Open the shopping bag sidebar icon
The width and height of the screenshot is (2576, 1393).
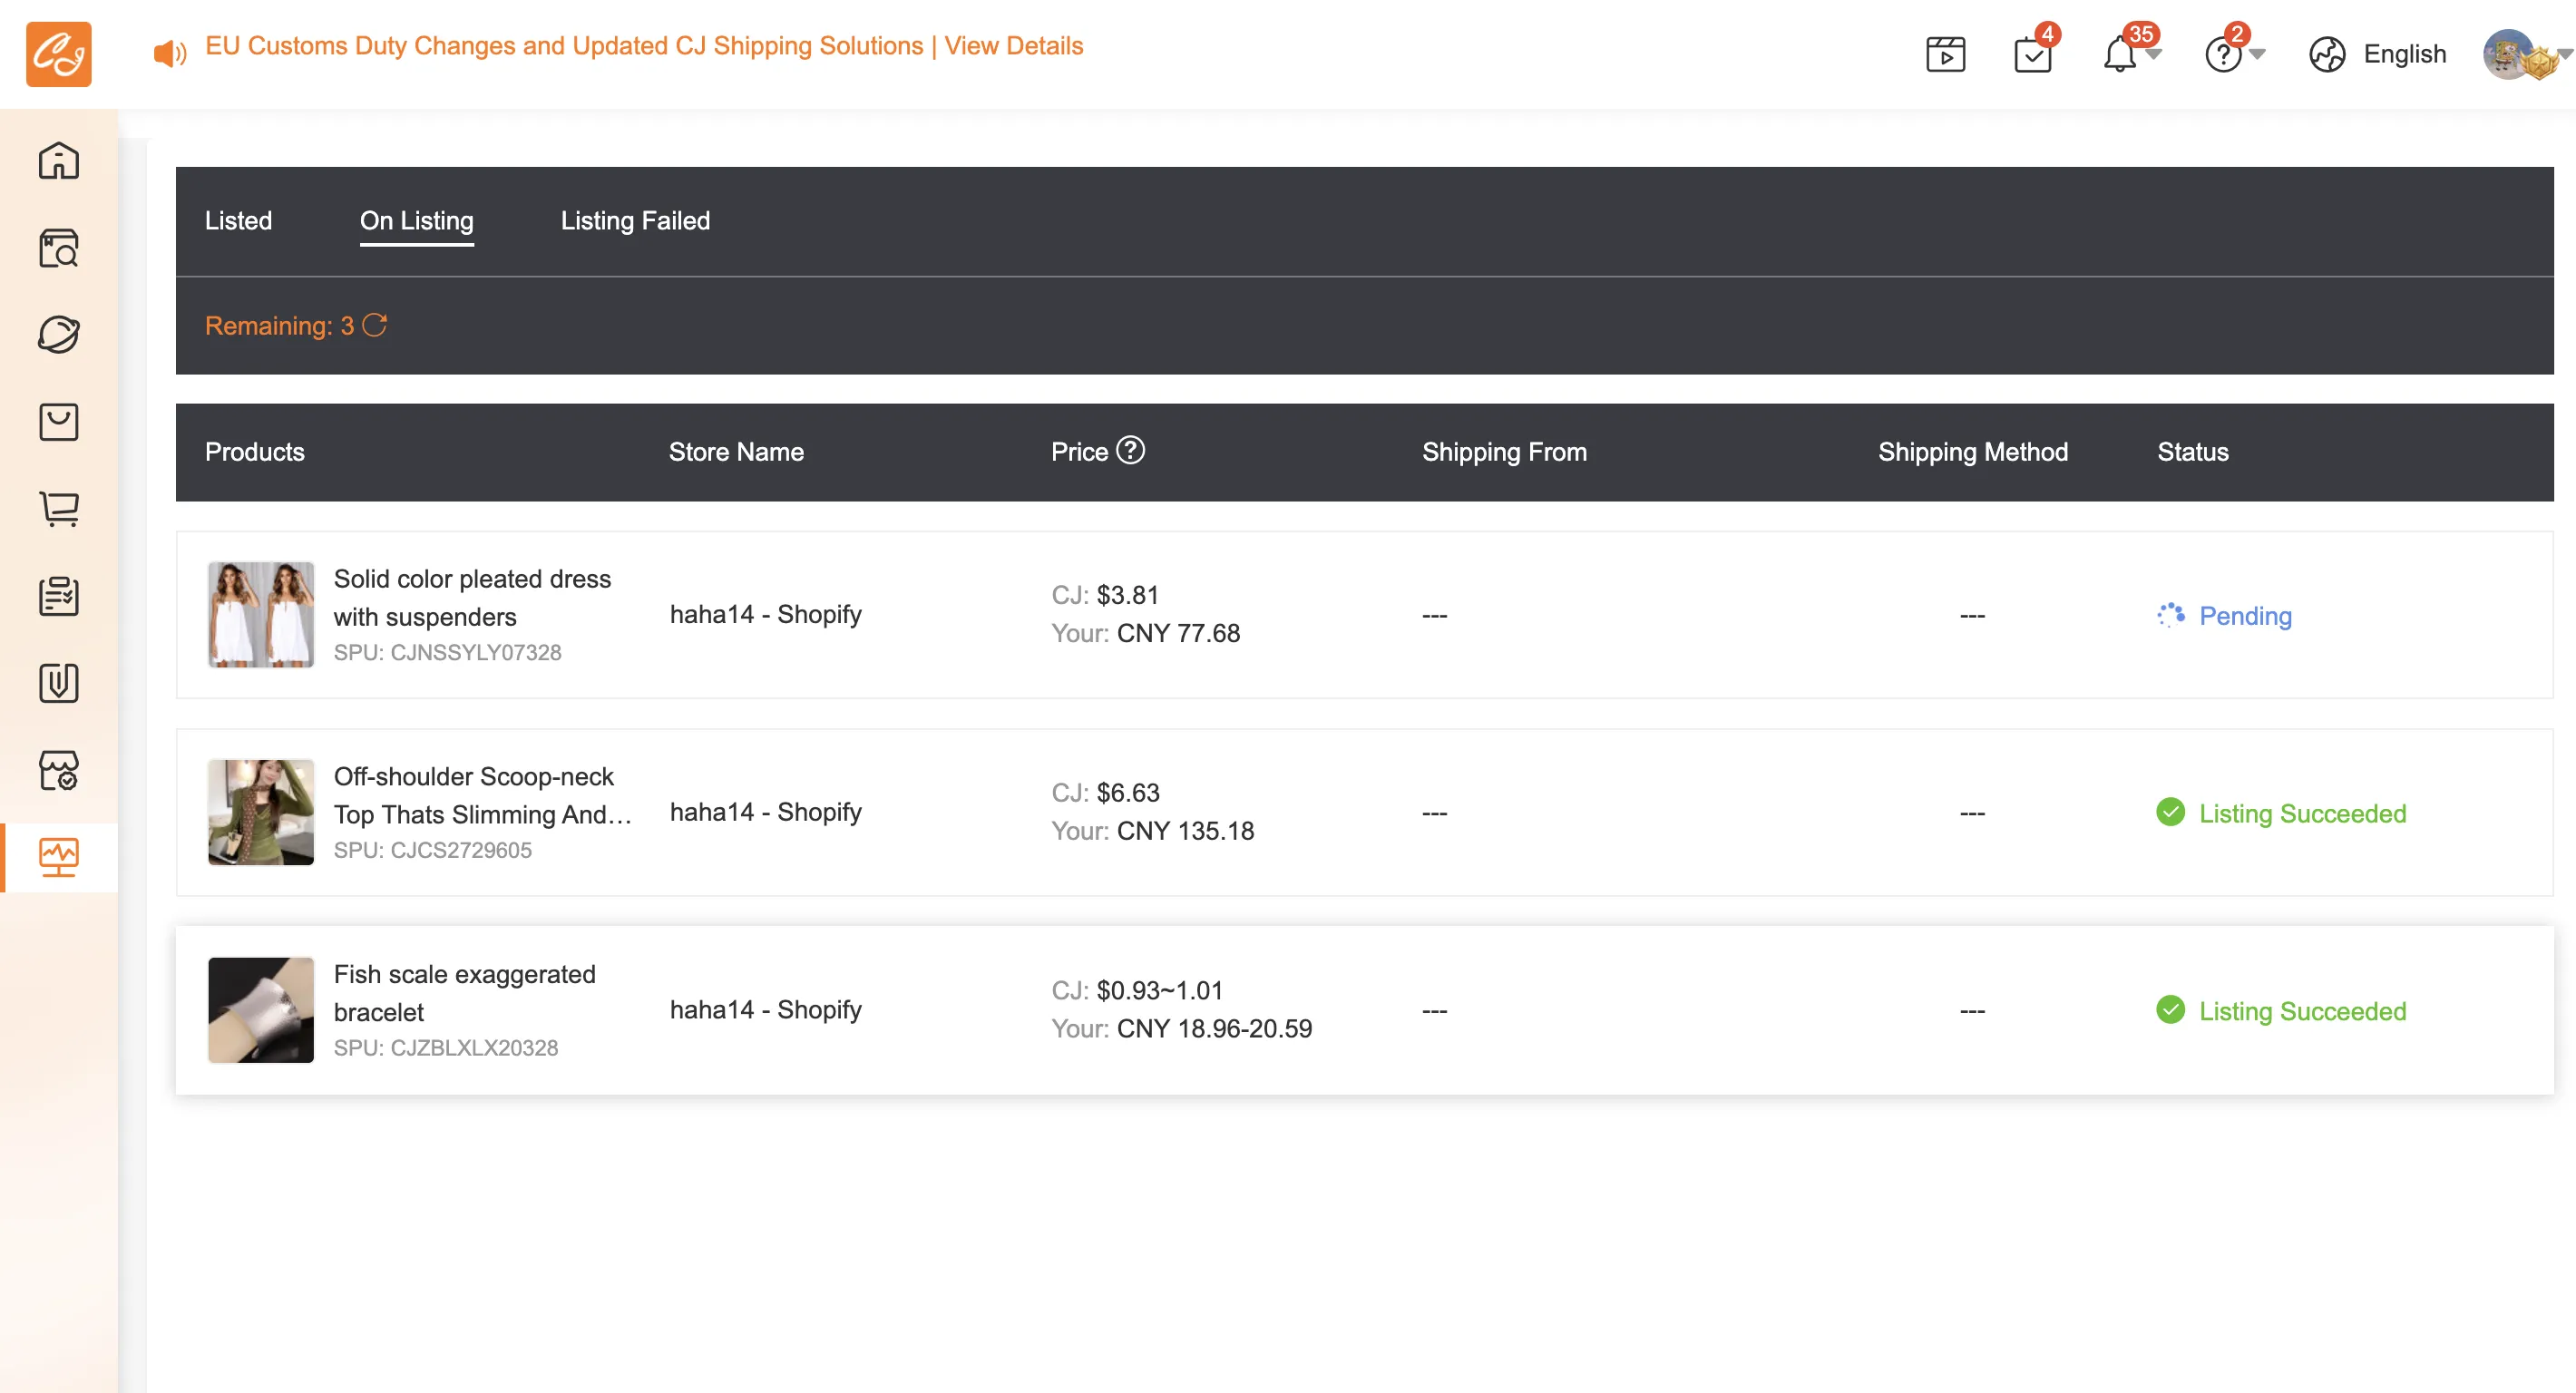pyautogui.click(x=59, y=421)
